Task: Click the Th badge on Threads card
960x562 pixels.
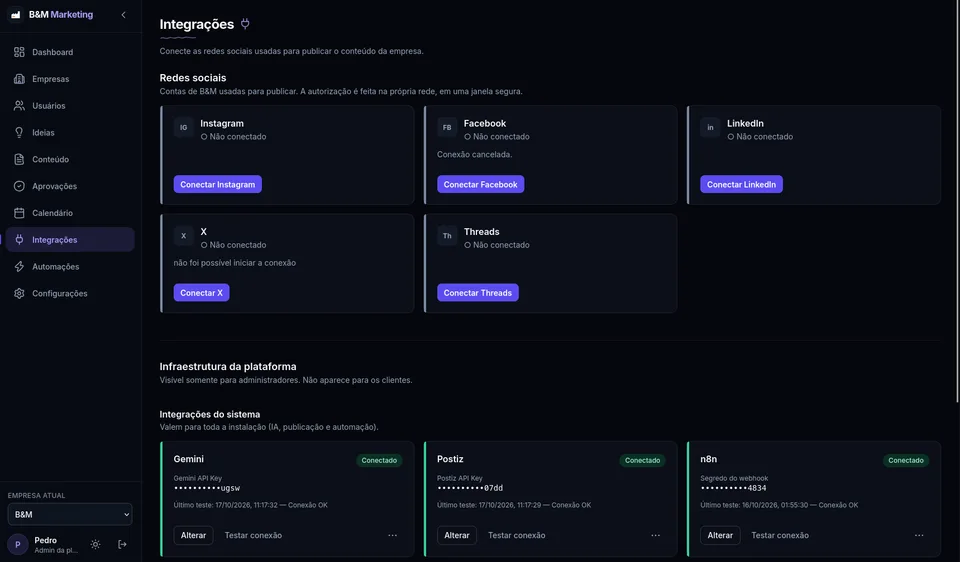Action: [x=447, y=236]
